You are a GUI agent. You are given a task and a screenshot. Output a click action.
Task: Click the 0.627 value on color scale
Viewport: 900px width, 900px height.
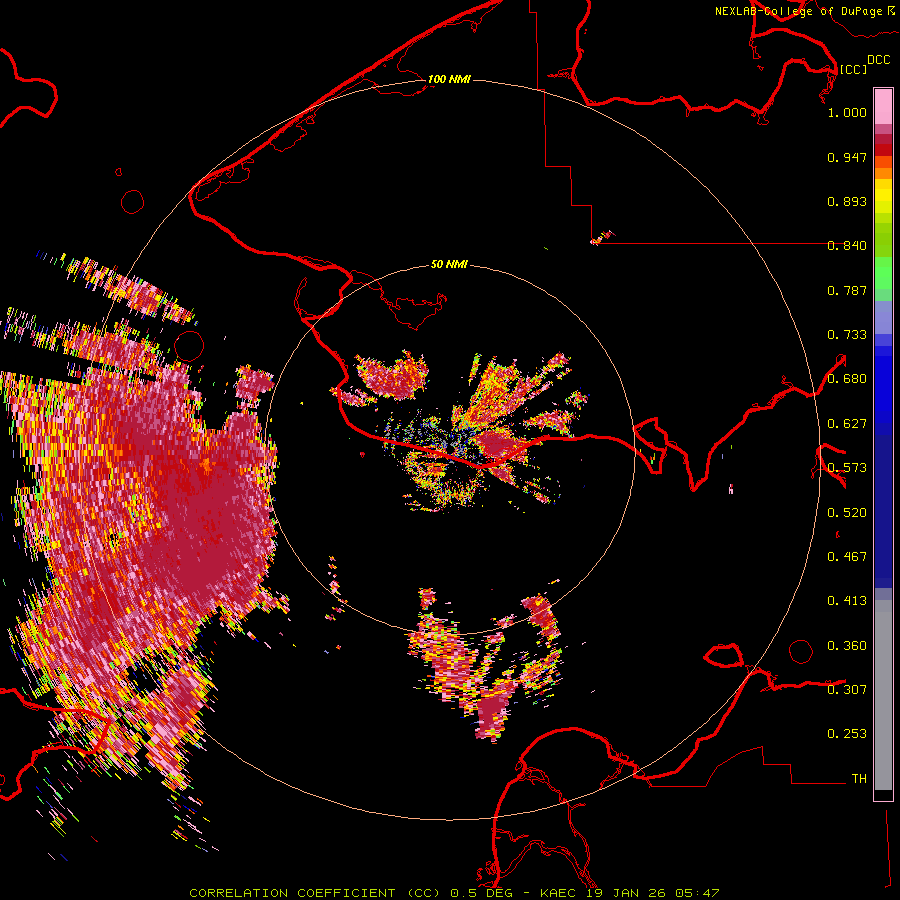(847, 424)
